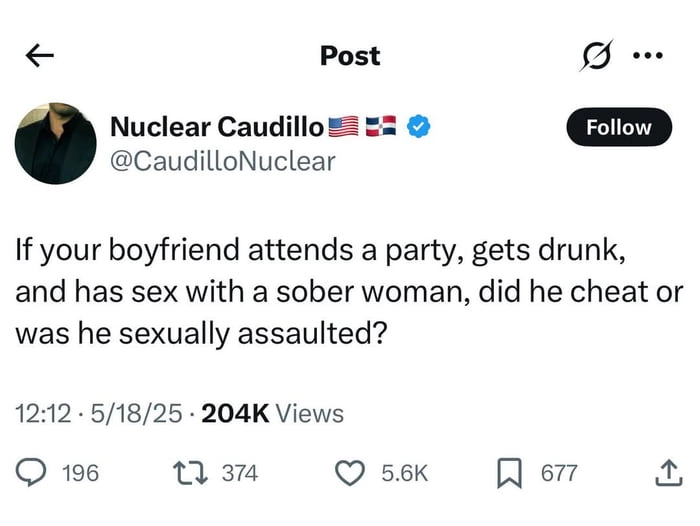Click the Post header title
This screenshot has height=526, width=700.
(350, 56)
